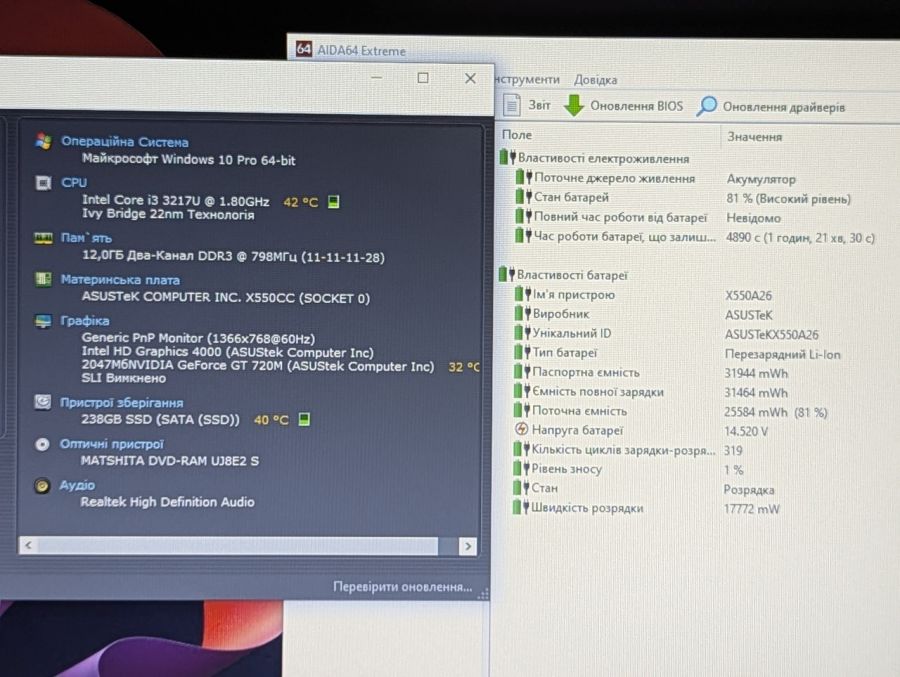Viewport: 900px width, 677px height.
Task: Minimize the Speccy window
Action: click(x=377, y=78)
